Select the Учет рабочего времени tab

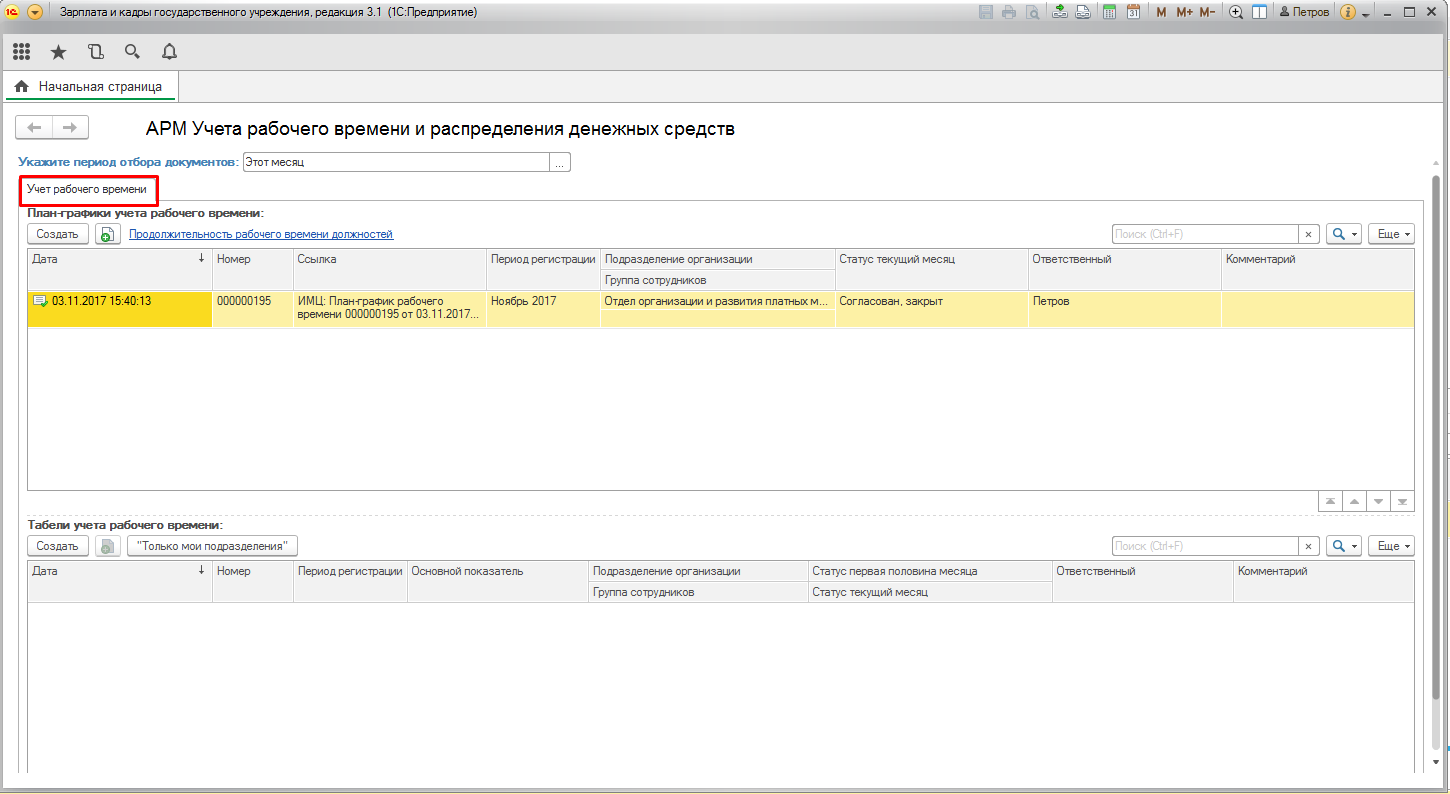(87, 189)
